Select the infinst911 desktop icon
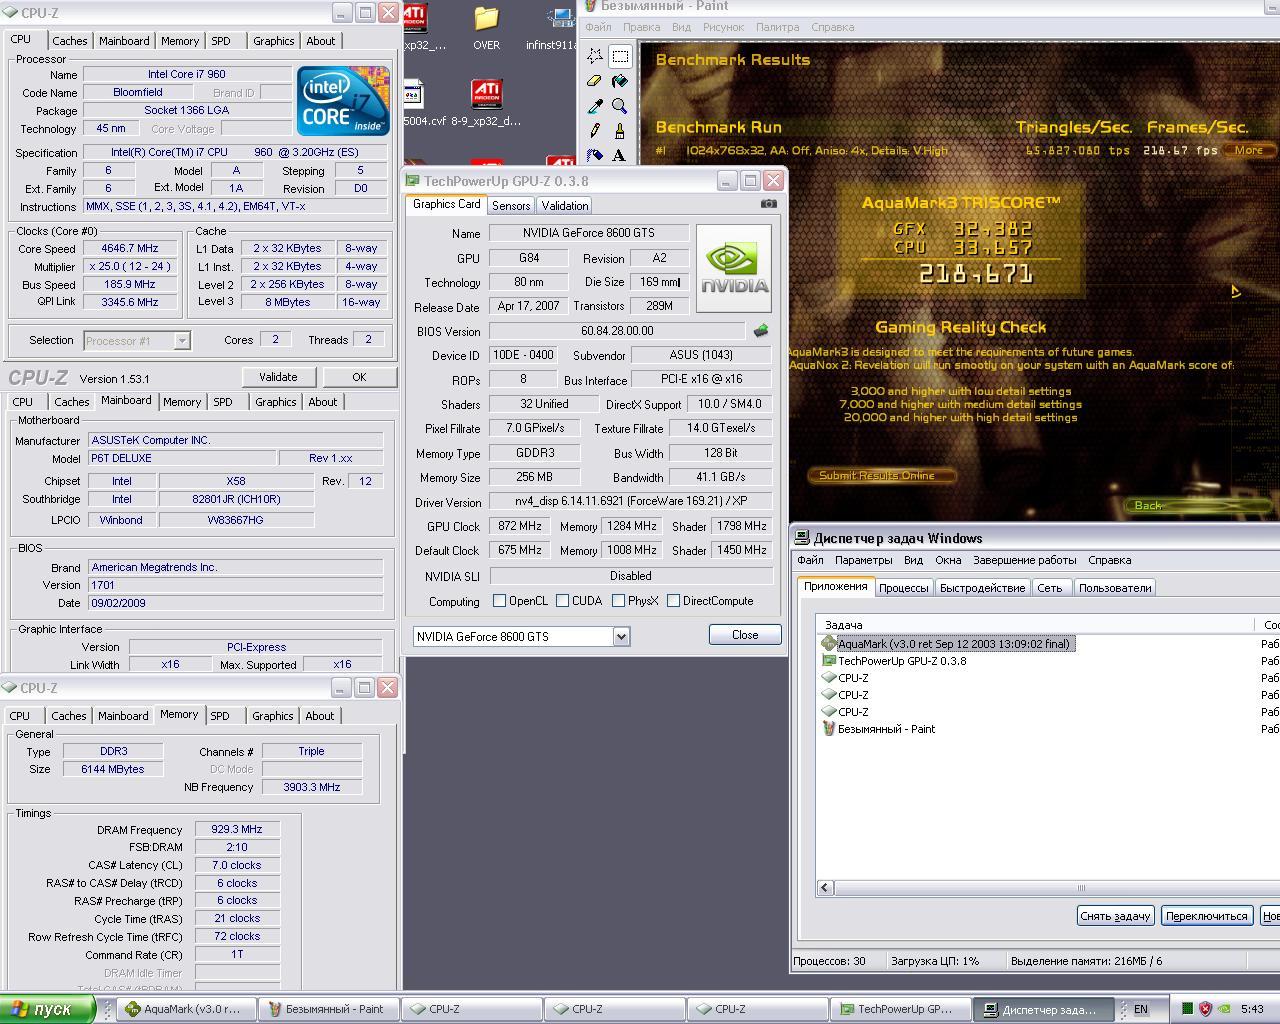The image size is (1280, 1024). tap(553, 27)
